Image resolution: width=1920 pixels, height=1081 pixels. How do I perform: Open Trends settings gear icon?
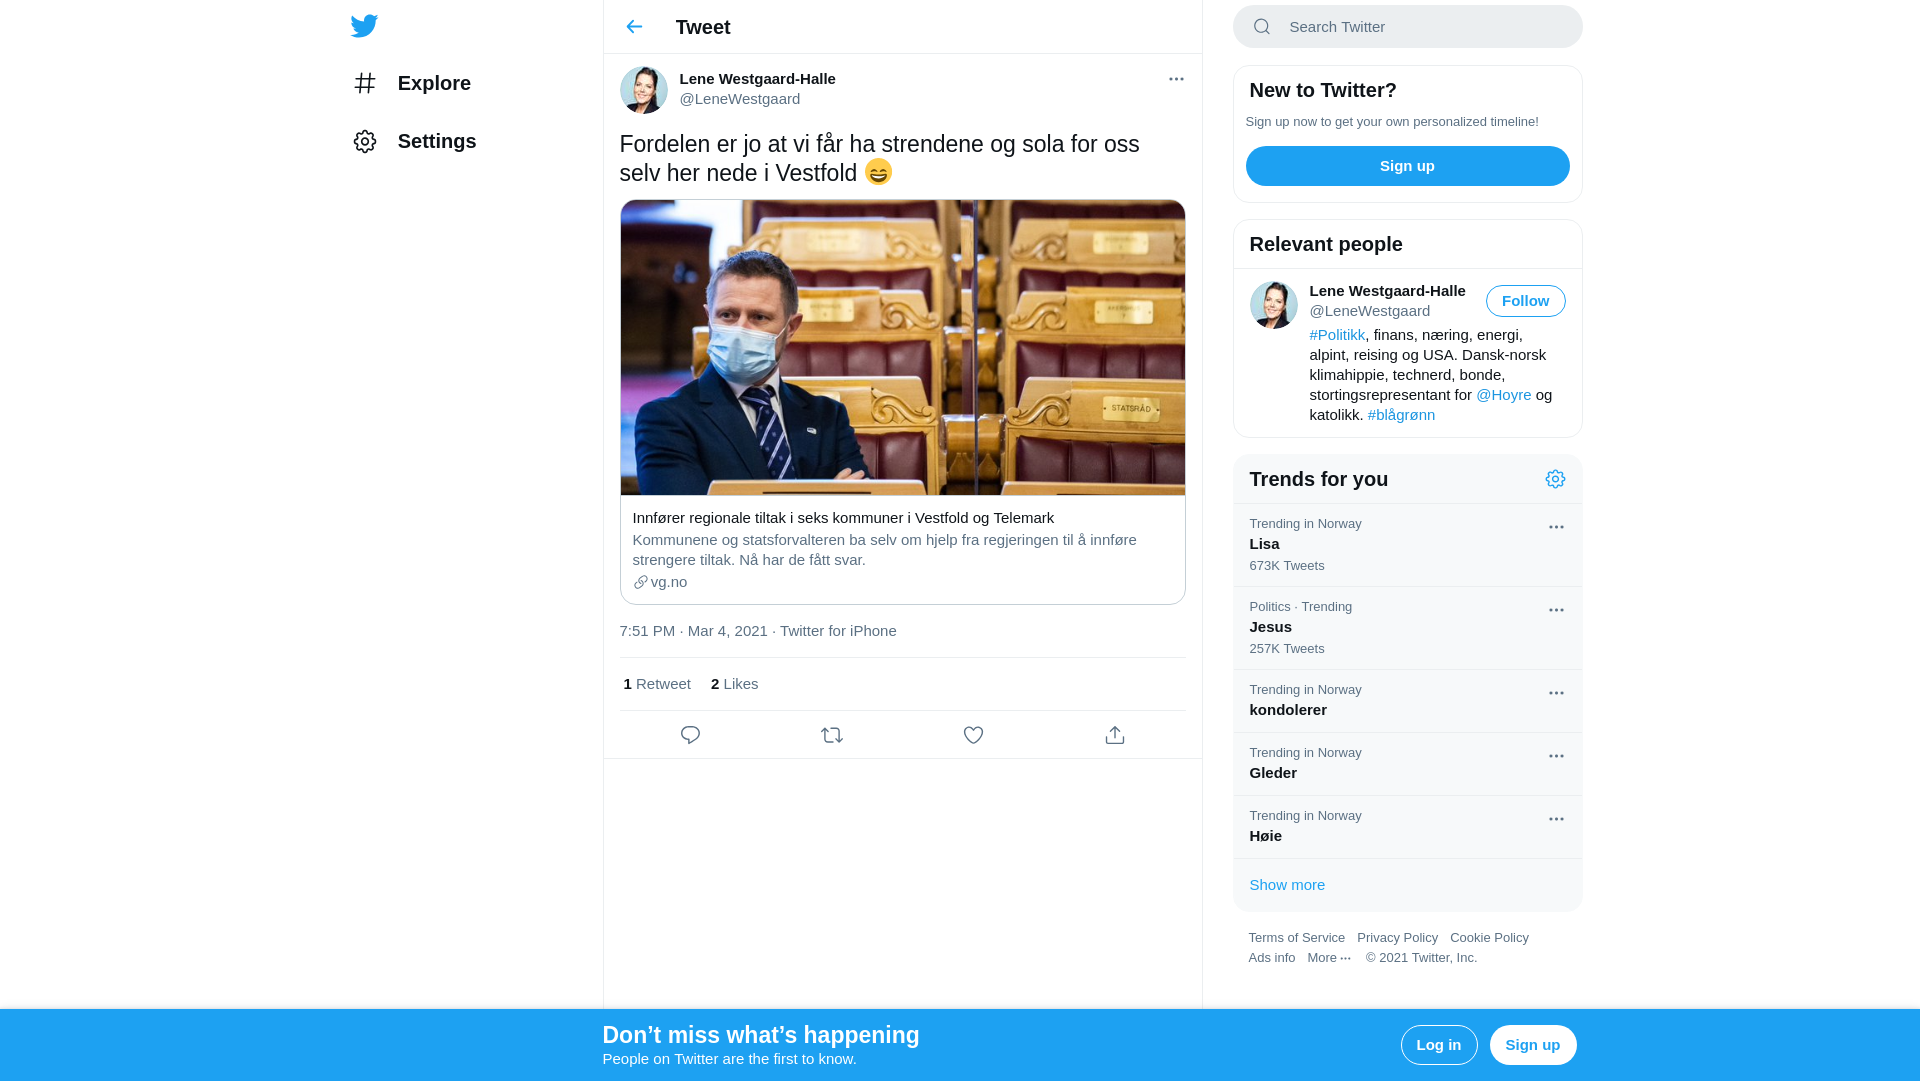click(x=1555, y=479)
